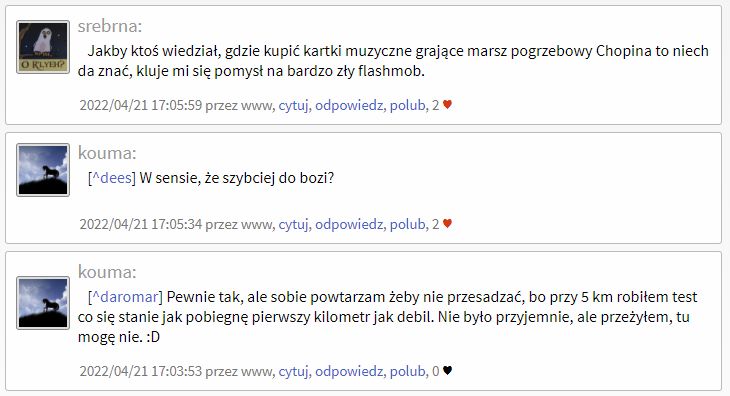Image resolution: width=730 pixels, height=396 pixels.
Task: Reply to kouma's 17:05:34 post with 'odpowiedz'
Action: coord(349,225)
